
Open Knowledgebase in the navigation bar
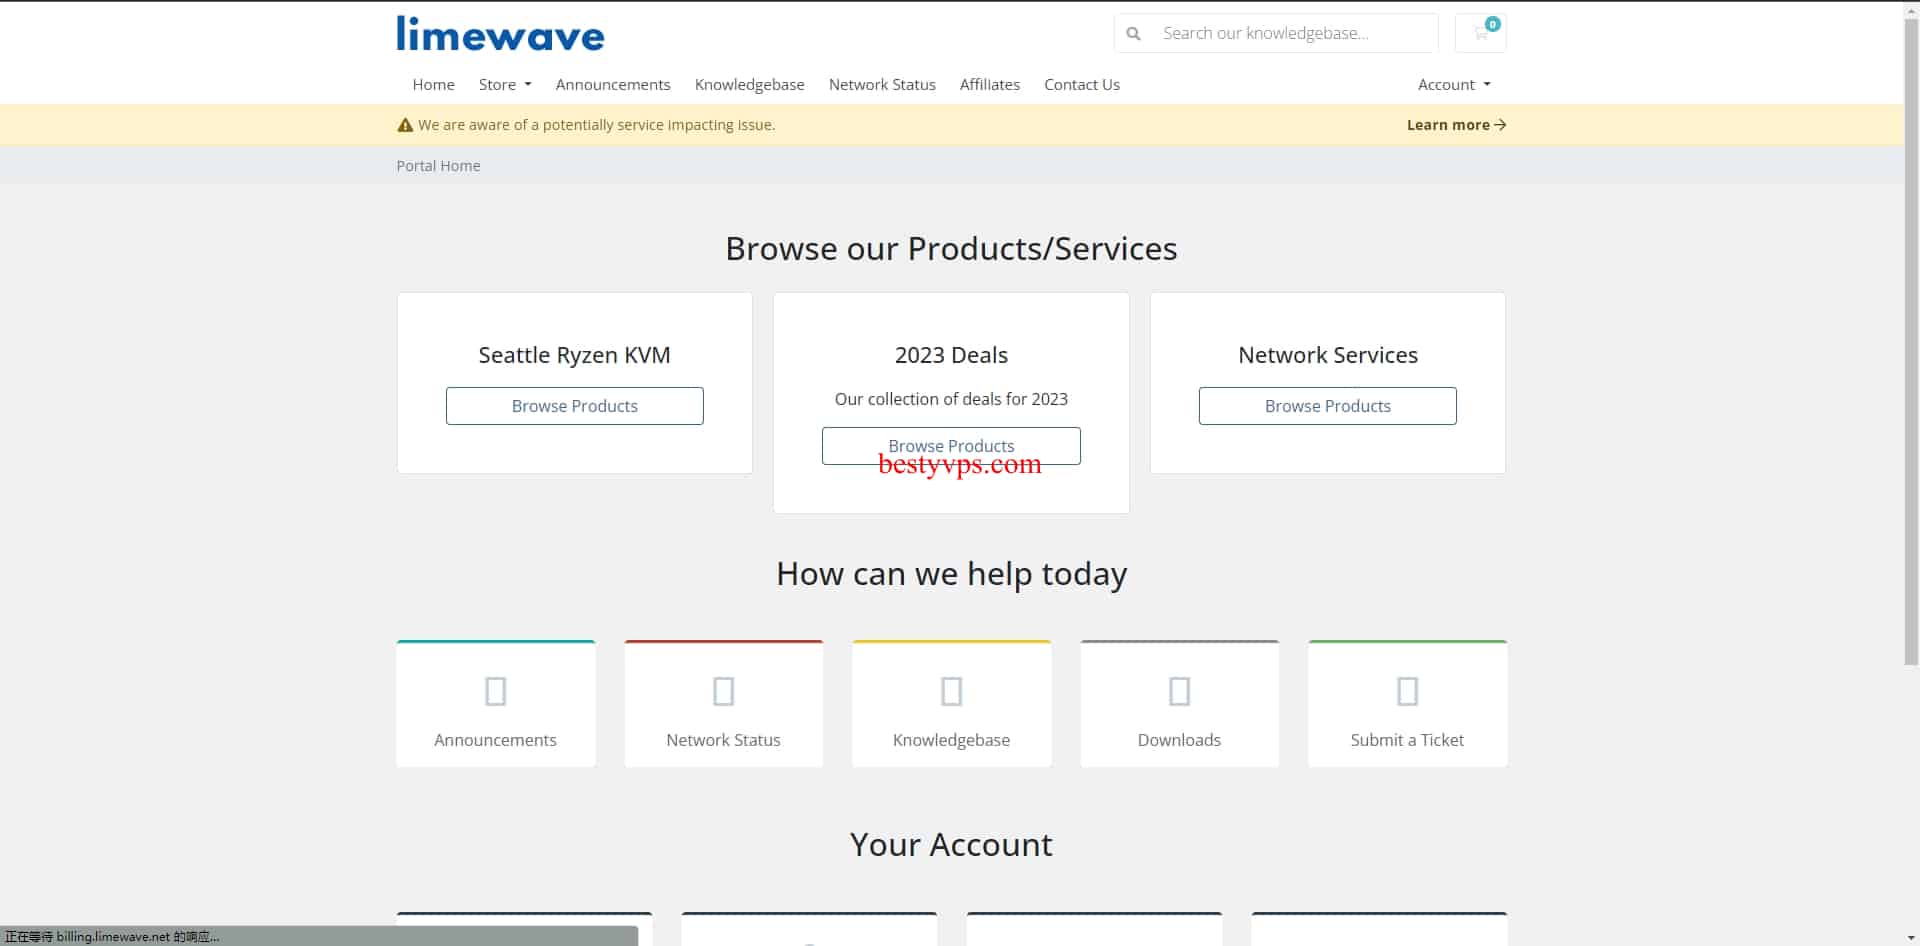749,85
